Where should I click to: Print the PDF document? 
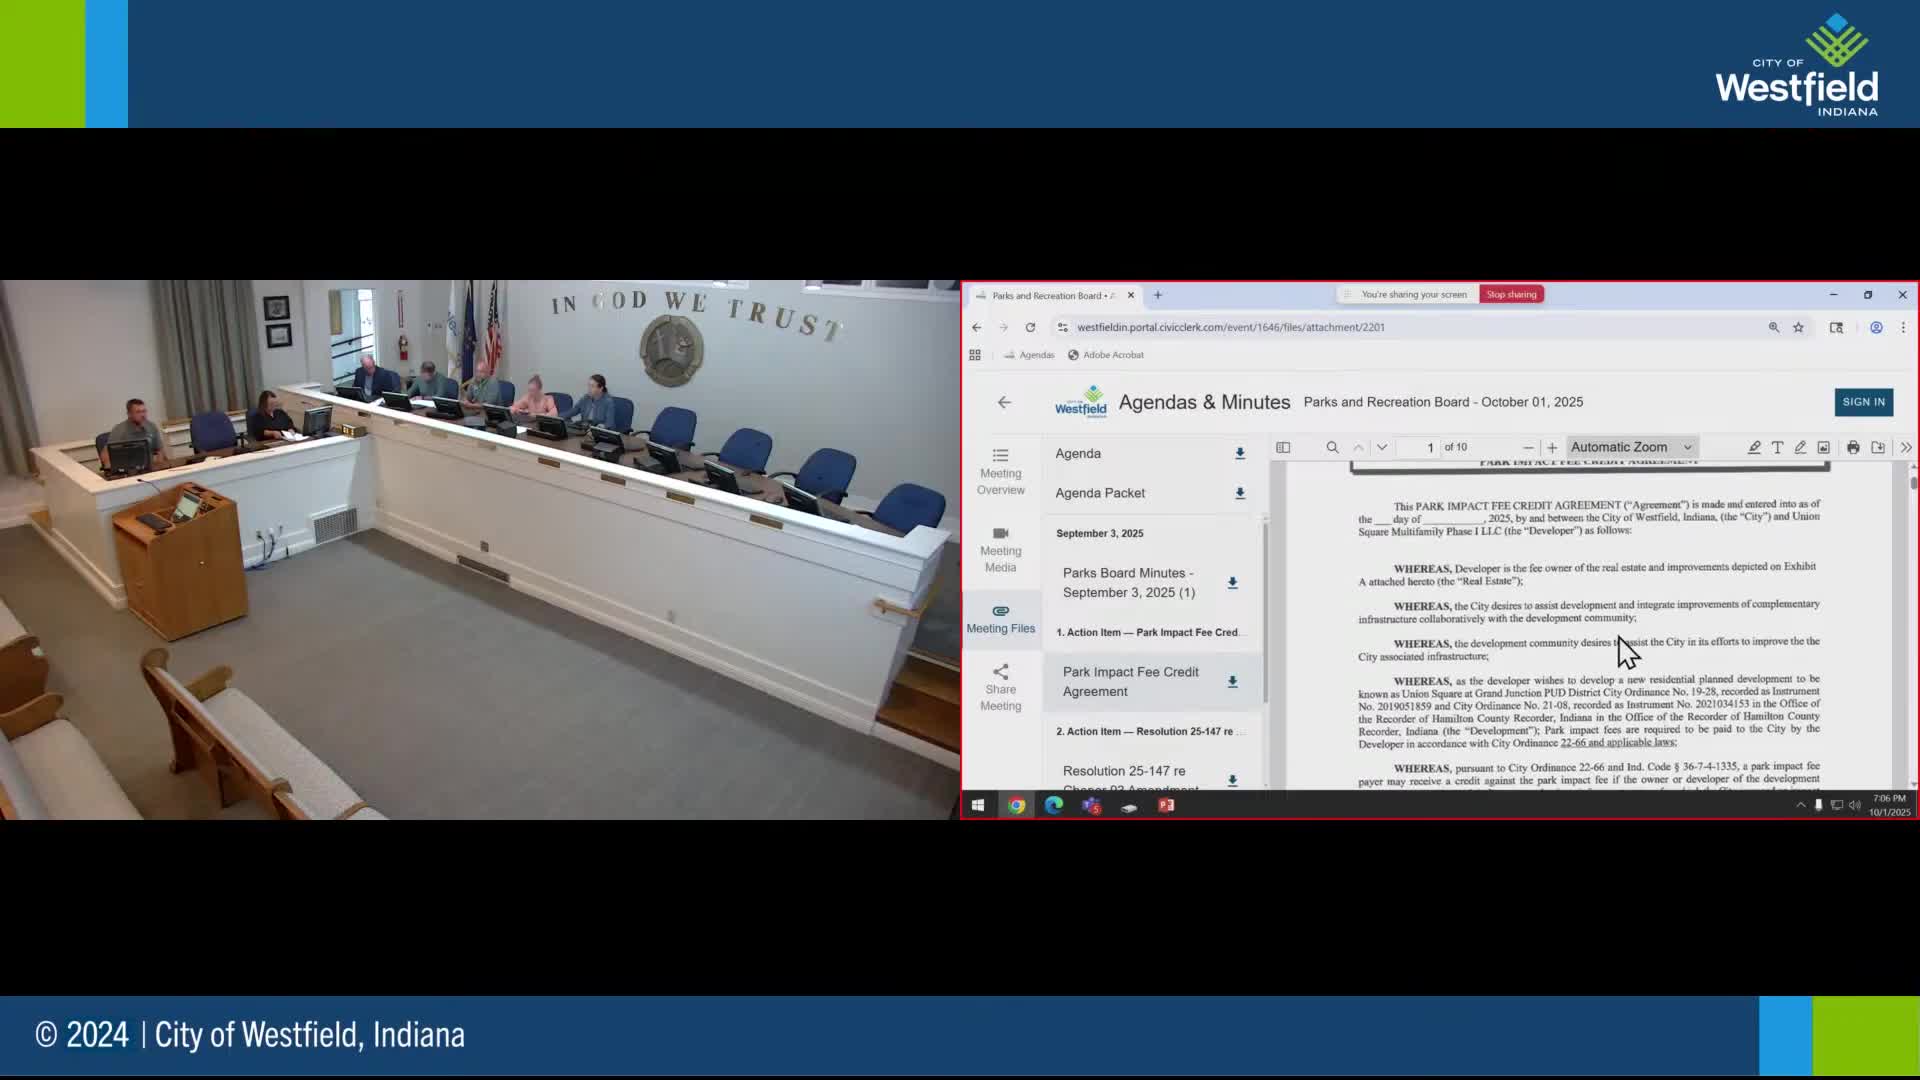1853,447
